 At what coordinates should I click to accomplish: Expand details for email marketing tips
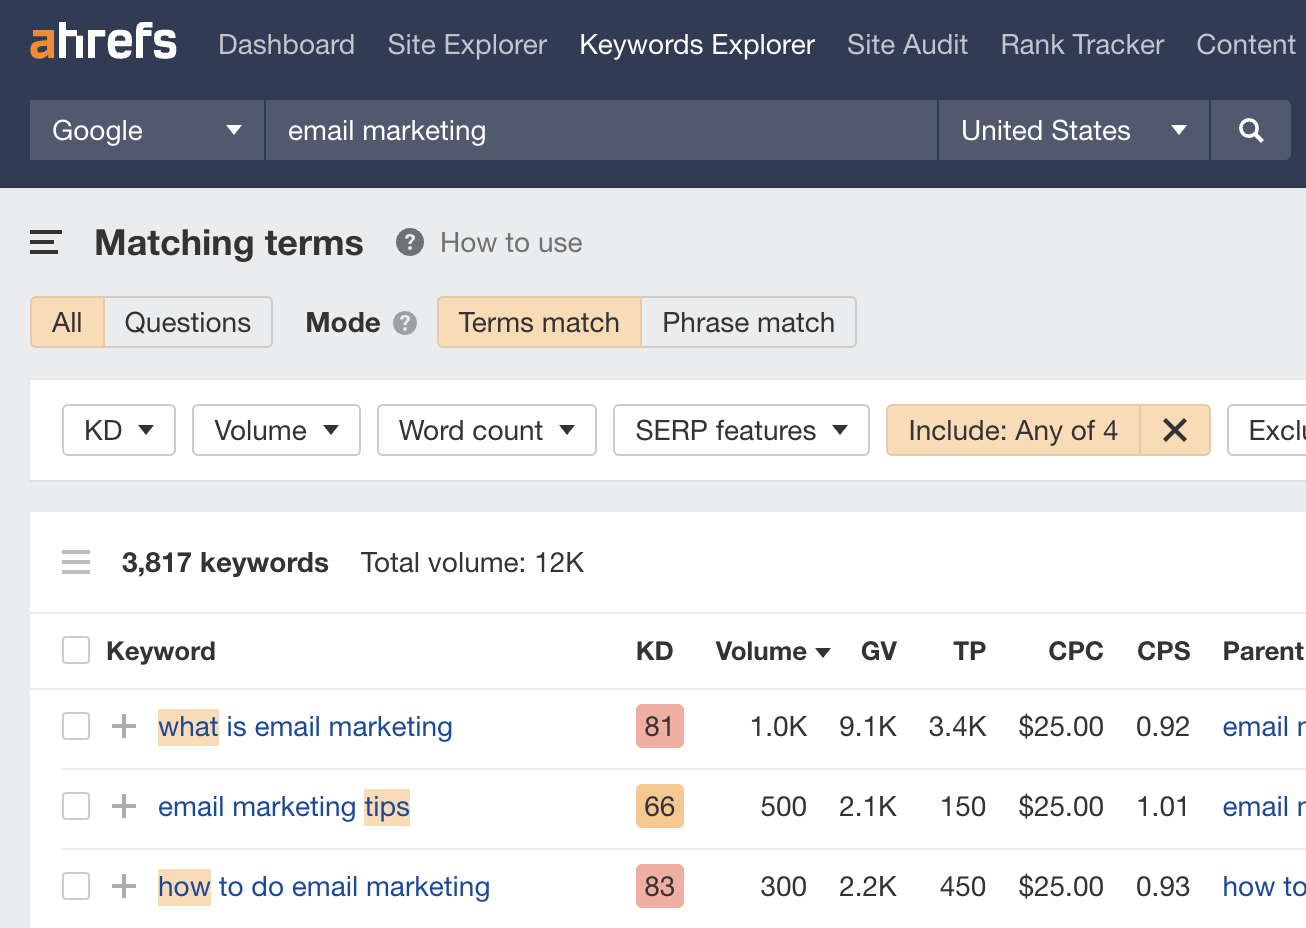[x=123, y=806]
